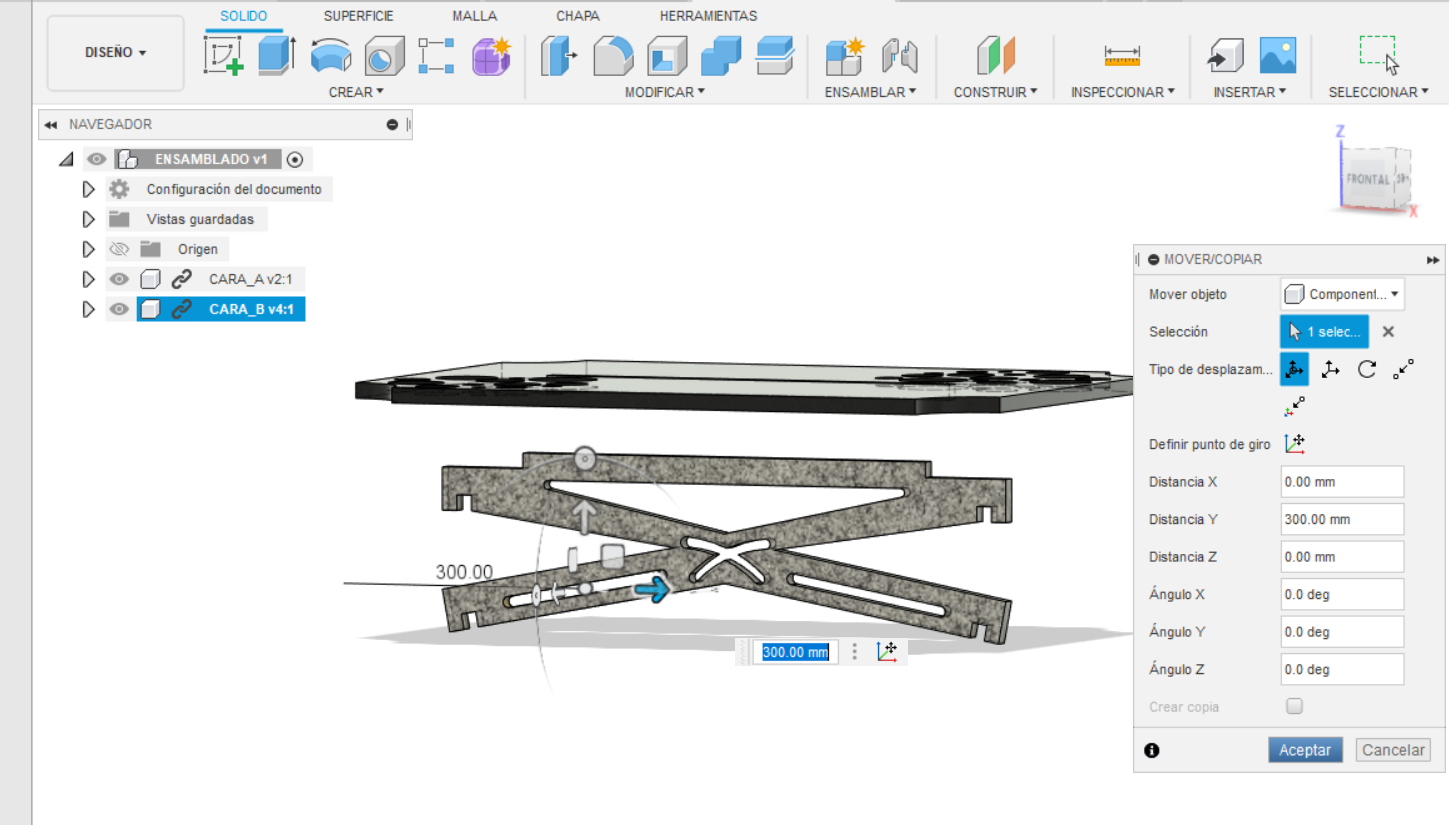
Task: Expand the Origen node
Action: click(x=88, y=249)
